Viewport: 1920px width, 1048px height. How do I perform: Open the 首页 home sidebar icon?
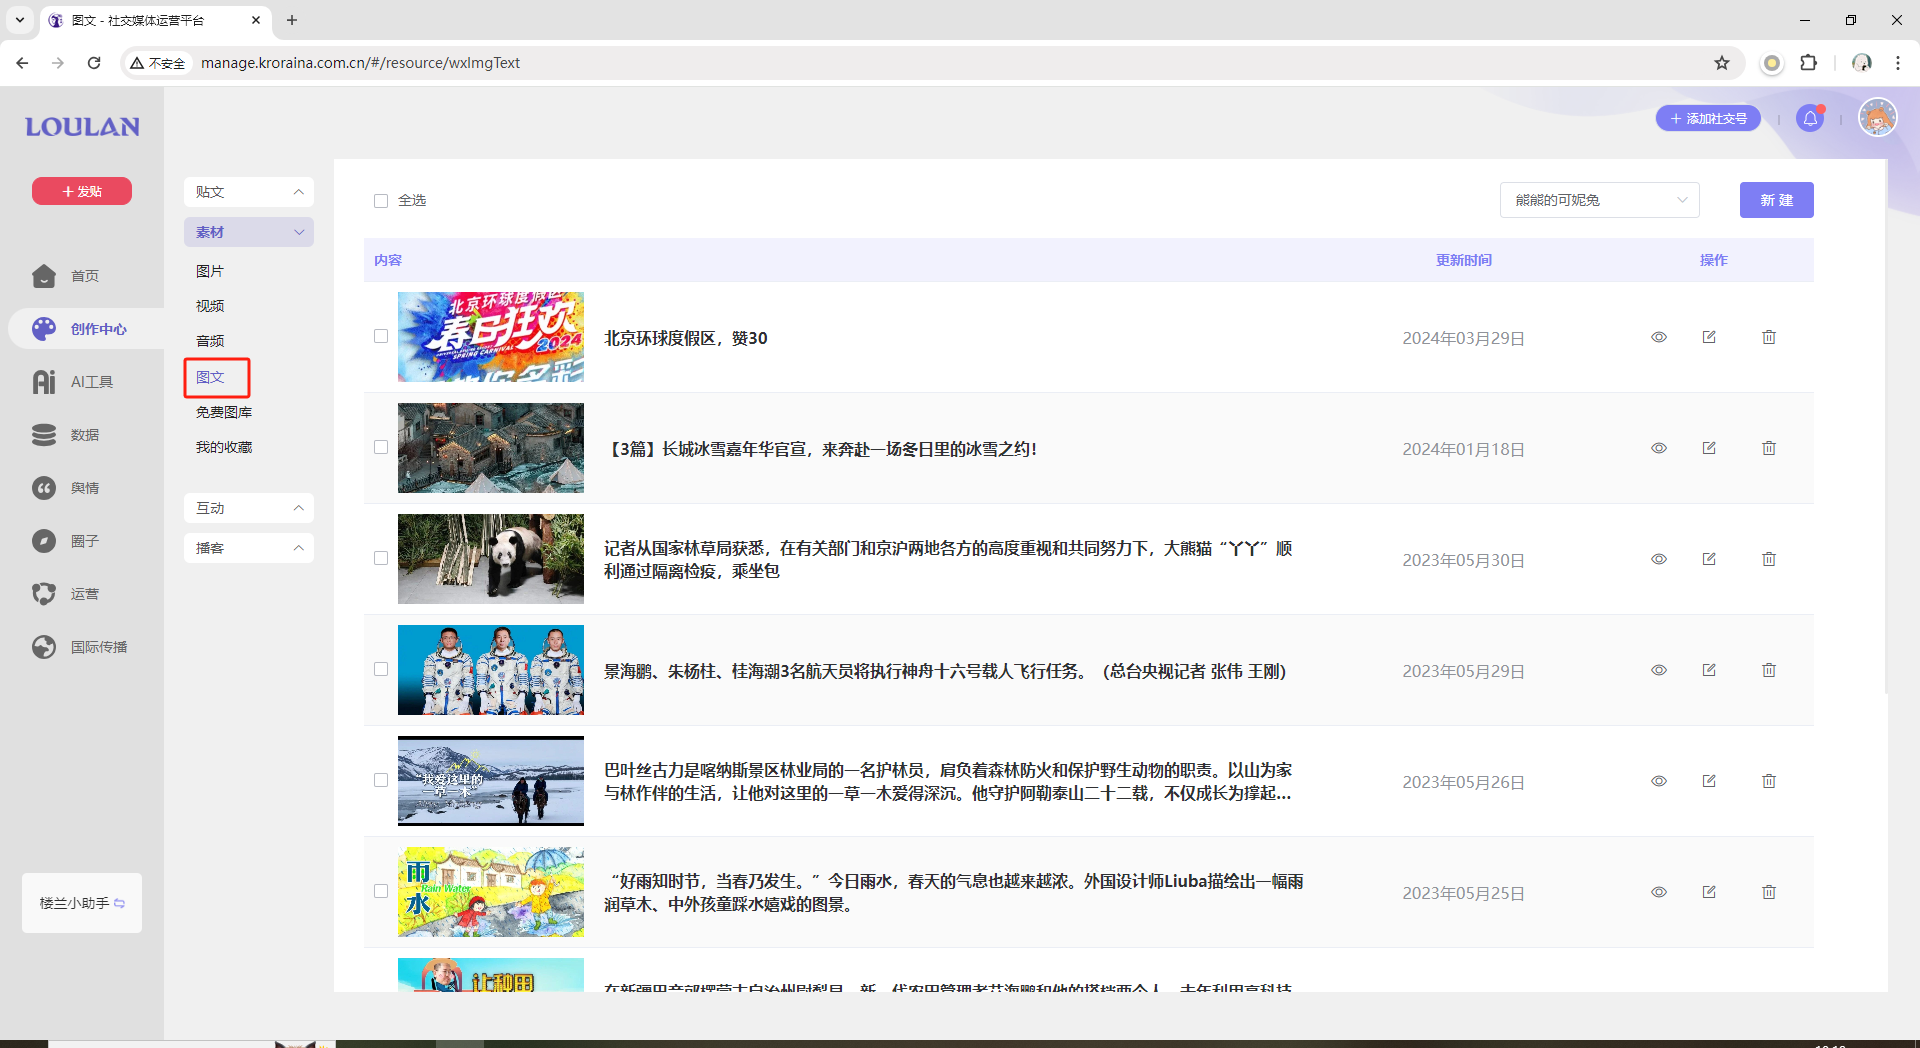tap(44, 276)
